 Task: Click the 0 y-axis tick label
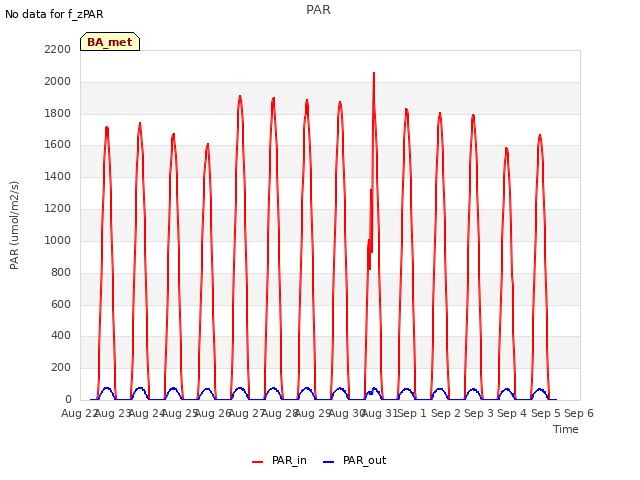[68, 399]
